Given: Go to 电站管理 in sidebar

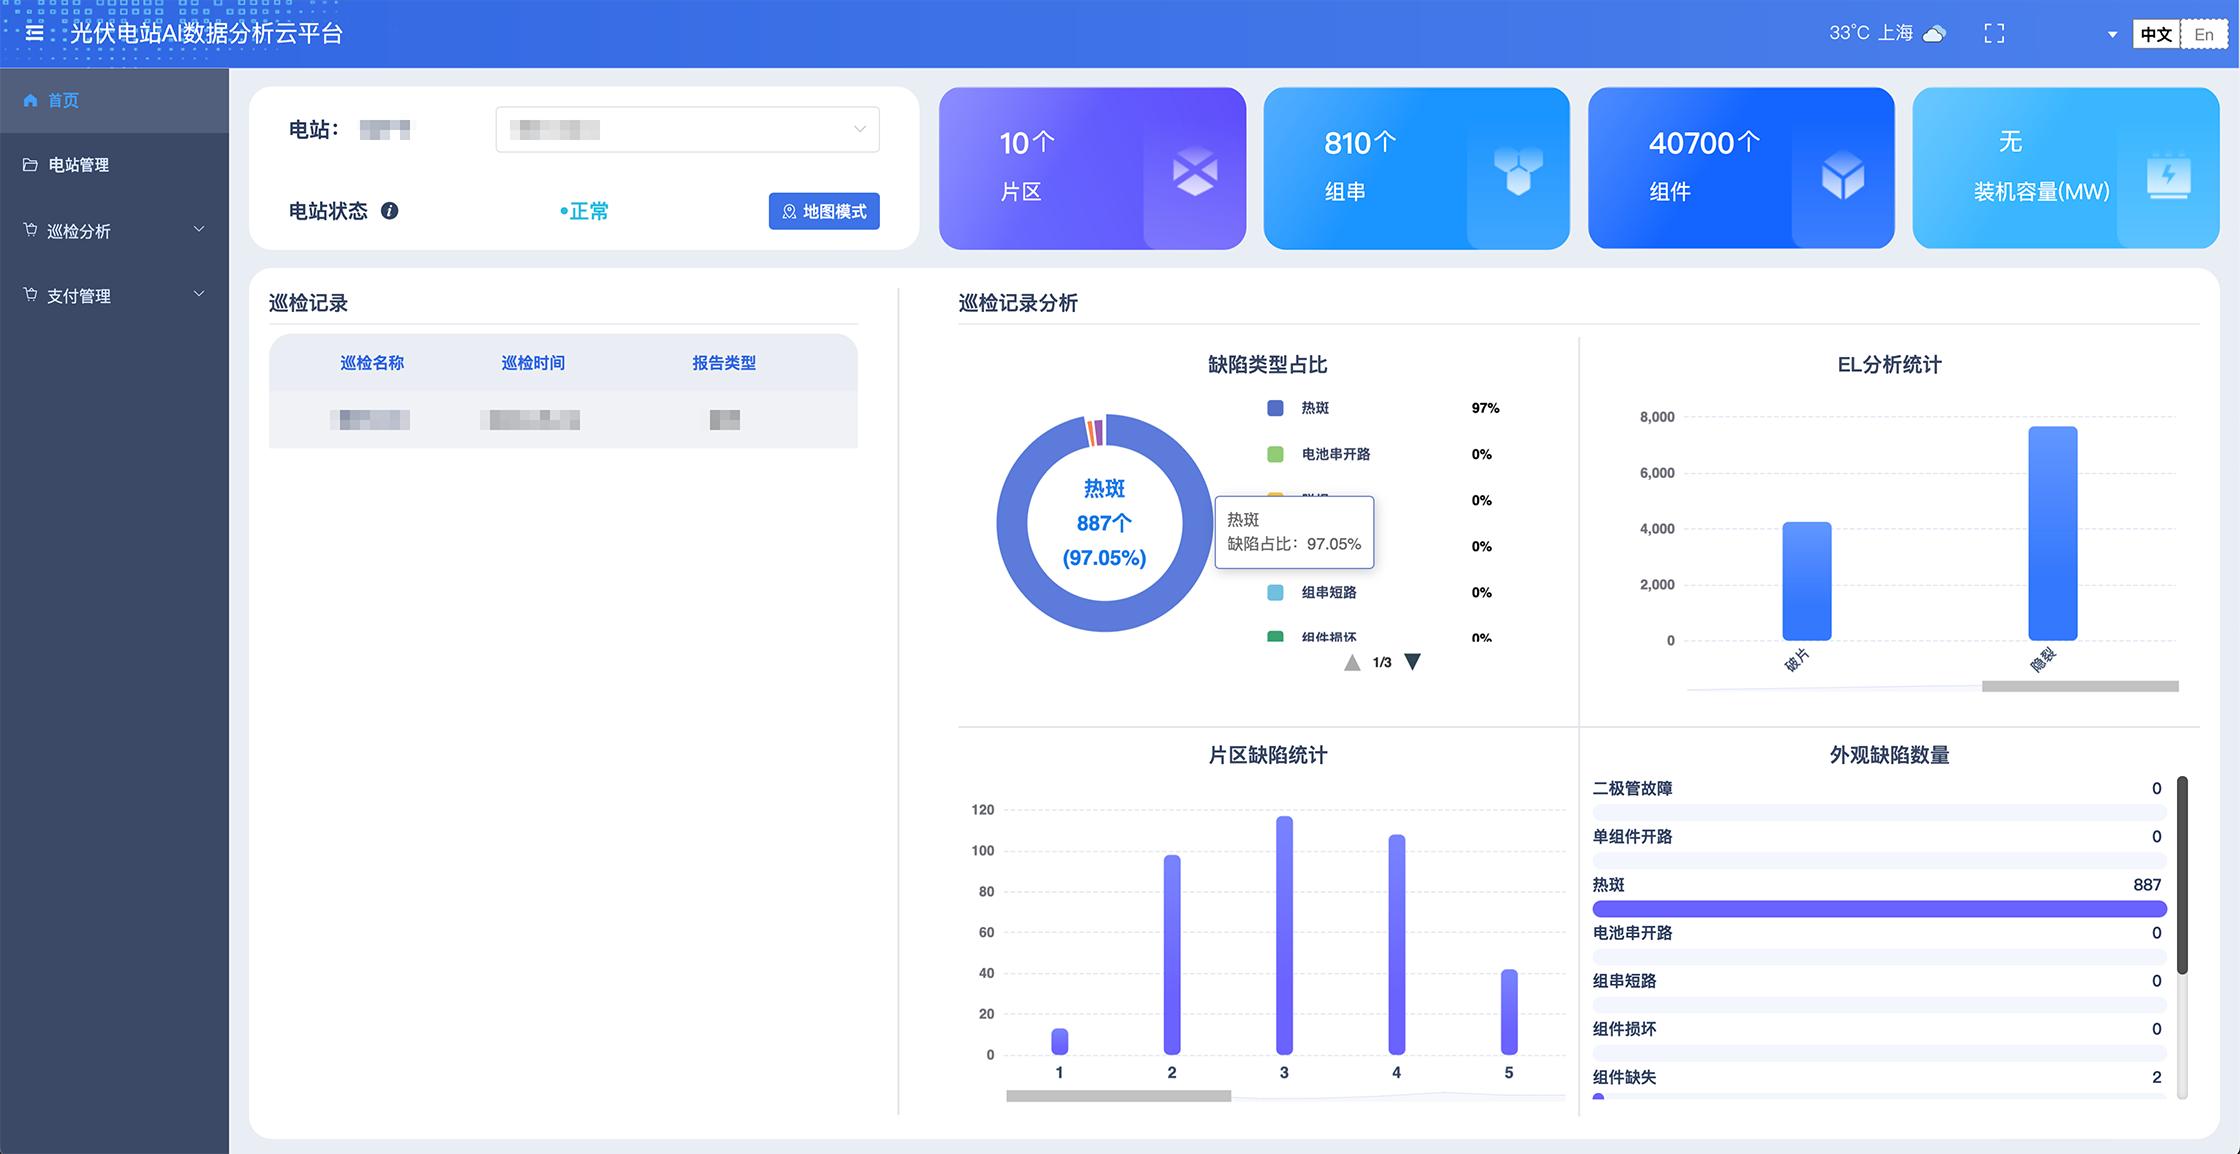Looking at the screenshot, I should coord(78,165).
